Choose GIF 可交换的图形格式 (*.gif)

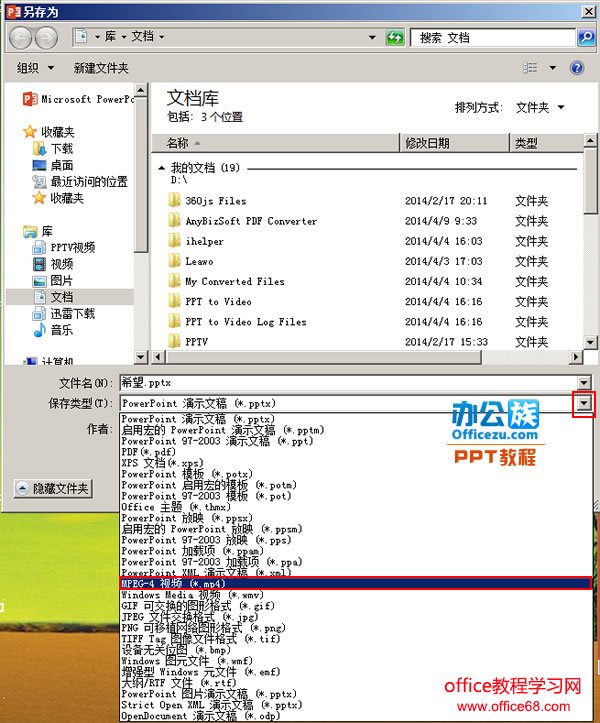pyautogui.click(x=356, y=606)
